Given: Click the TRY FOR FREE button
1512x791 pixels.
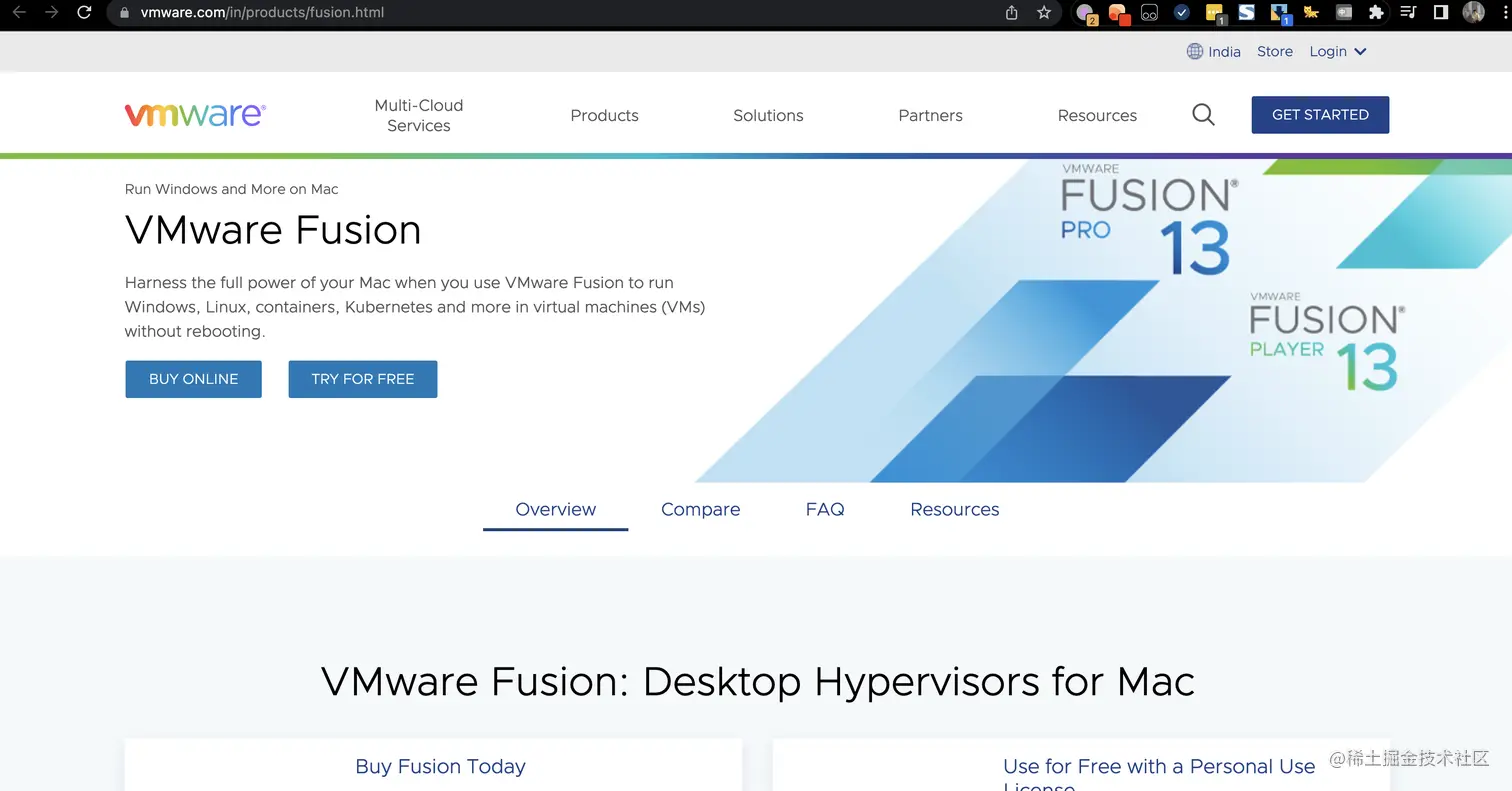Looking at the screenshot, I should 362,379.
